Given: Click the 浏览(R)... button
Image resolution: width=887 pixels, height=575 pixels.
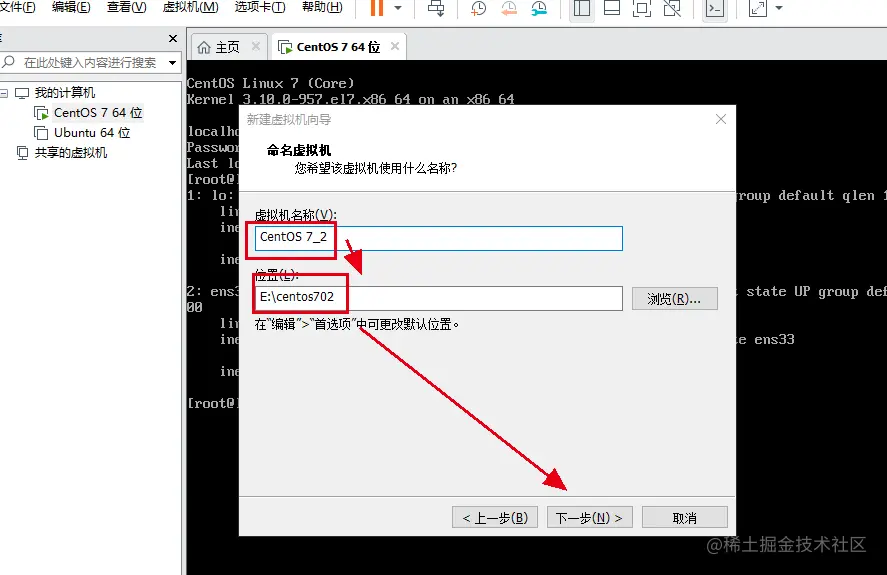Looking at the screenshot, I should point(674,298).
